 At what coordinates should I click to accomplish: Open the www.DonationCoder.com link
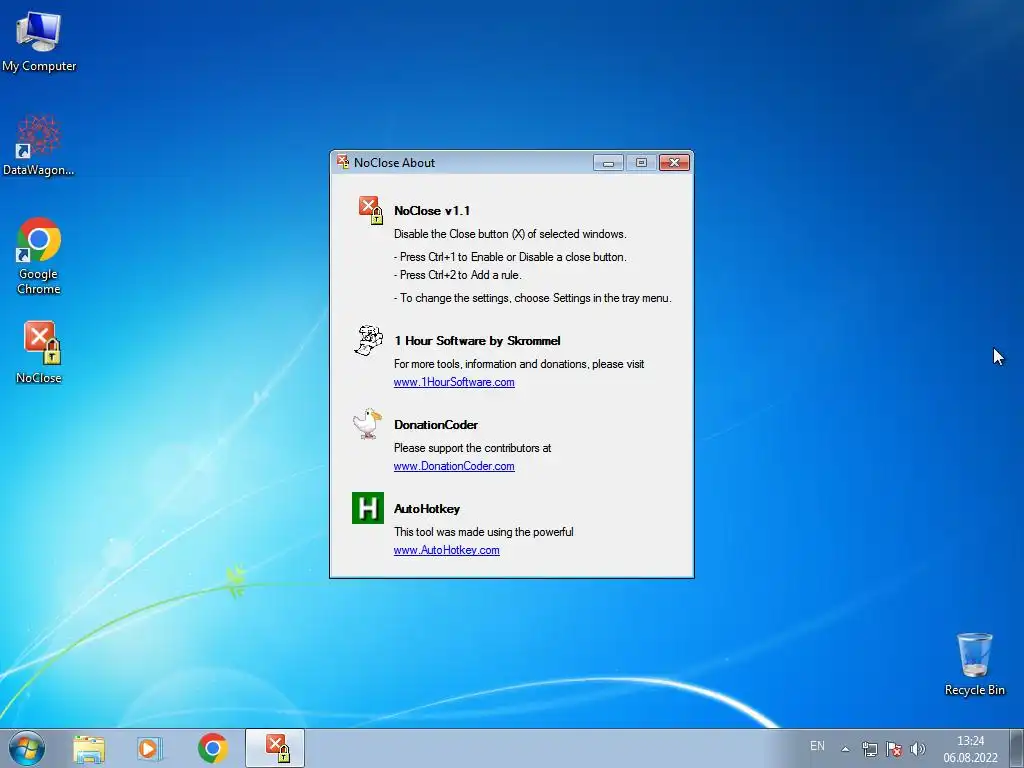pyautogui.click(x=454, y=466)
